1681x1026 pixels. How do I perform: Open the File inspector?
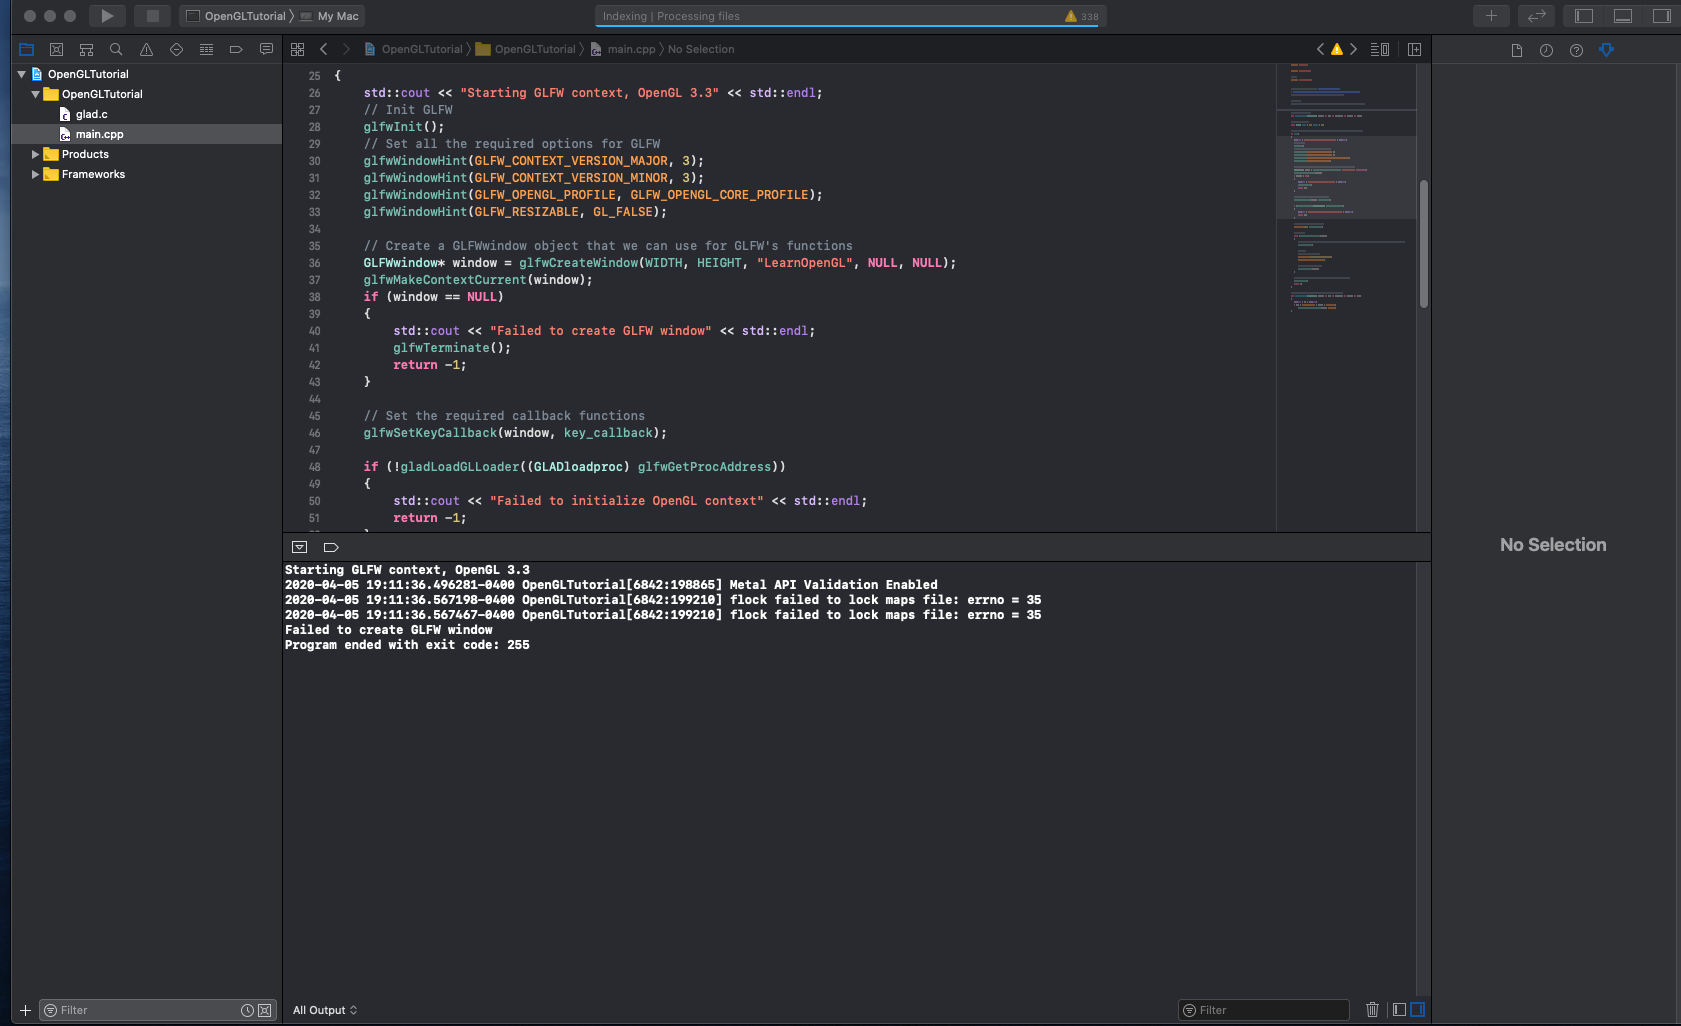pos(1516,49)
